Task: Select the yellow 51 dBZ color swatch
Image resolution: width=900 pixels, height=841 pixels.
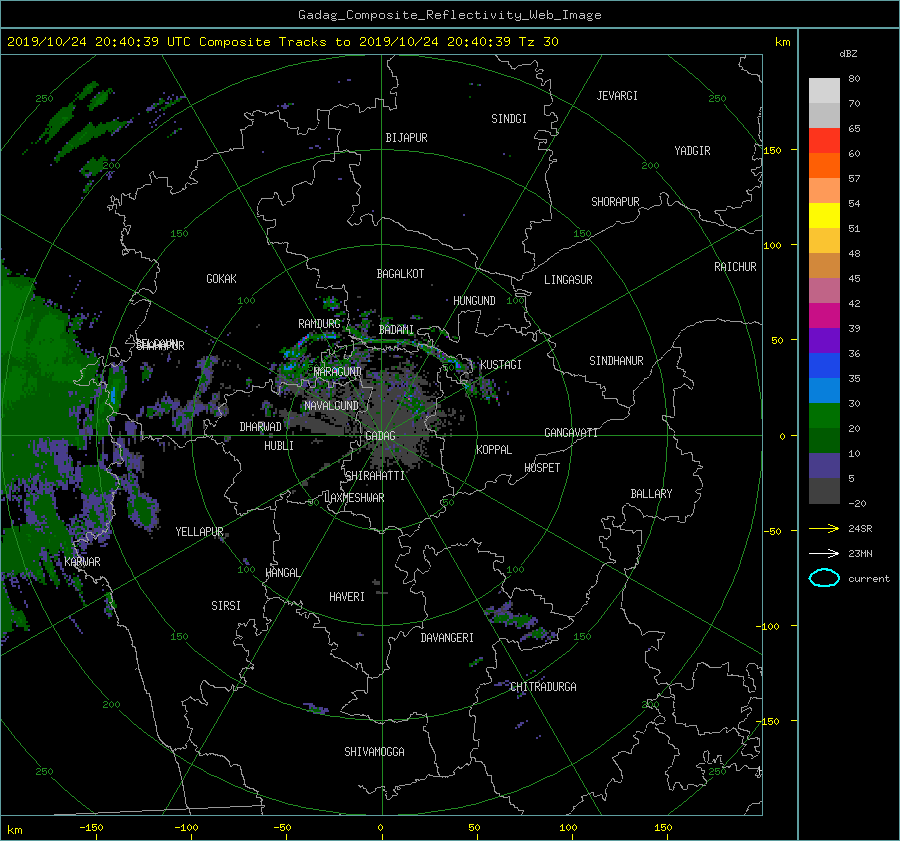Action: 824,216
